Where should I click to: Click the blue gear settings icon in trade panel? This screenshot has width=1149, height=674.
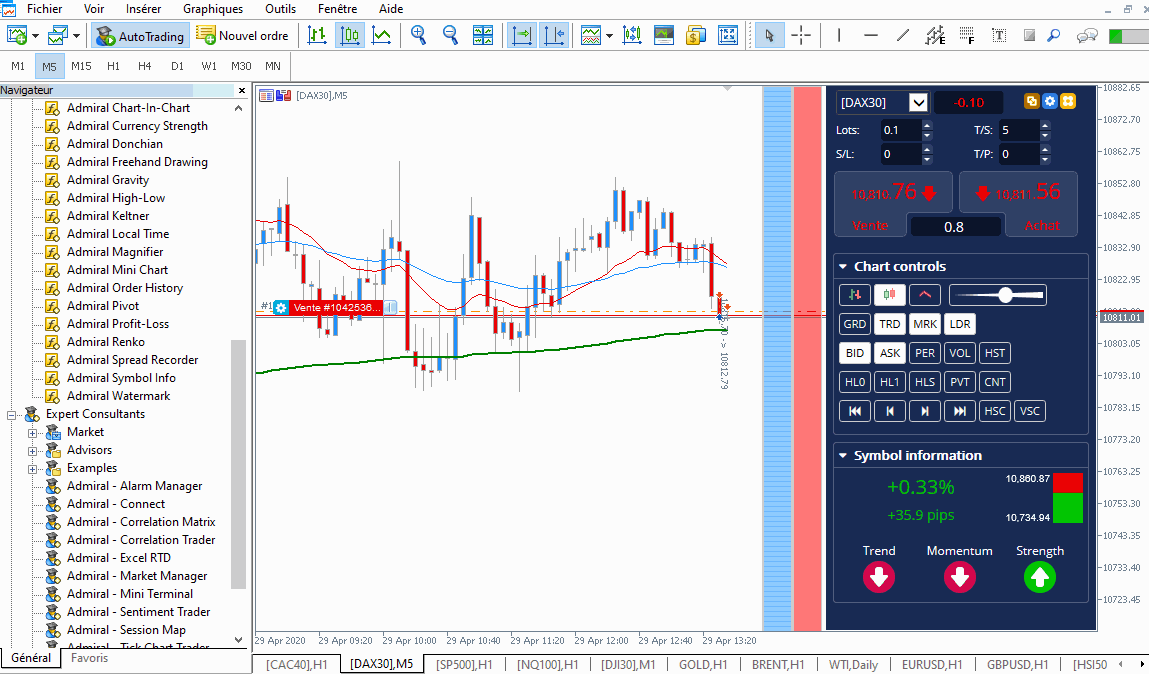[1050, 102]
